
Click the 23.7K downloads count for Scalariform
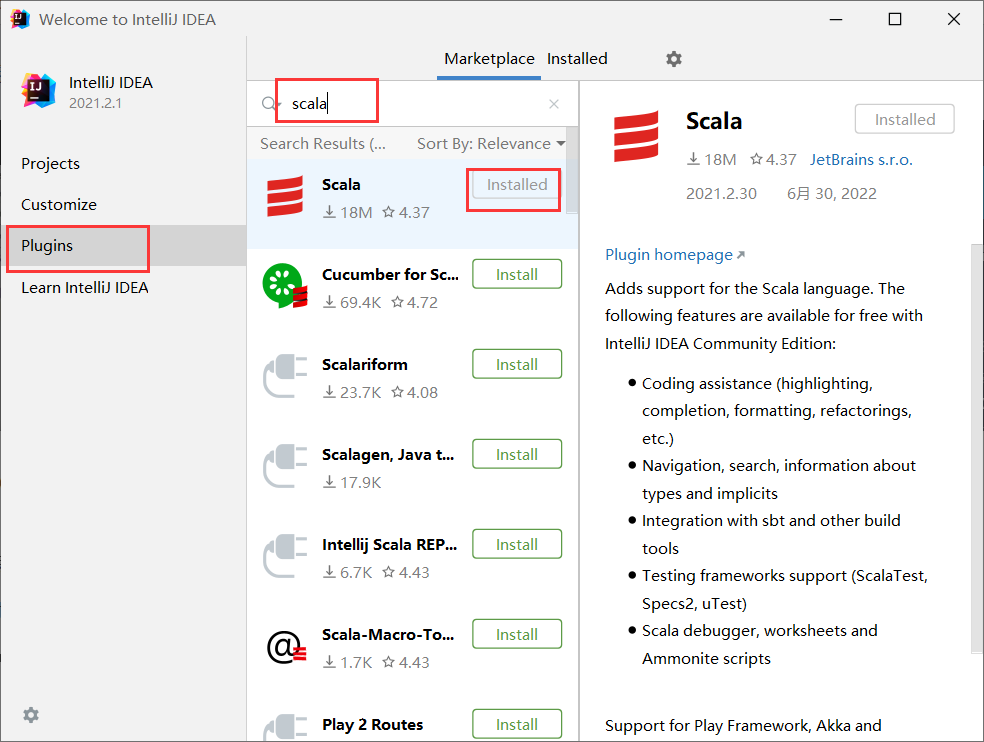pyautogui.click(x=360, y=392)
